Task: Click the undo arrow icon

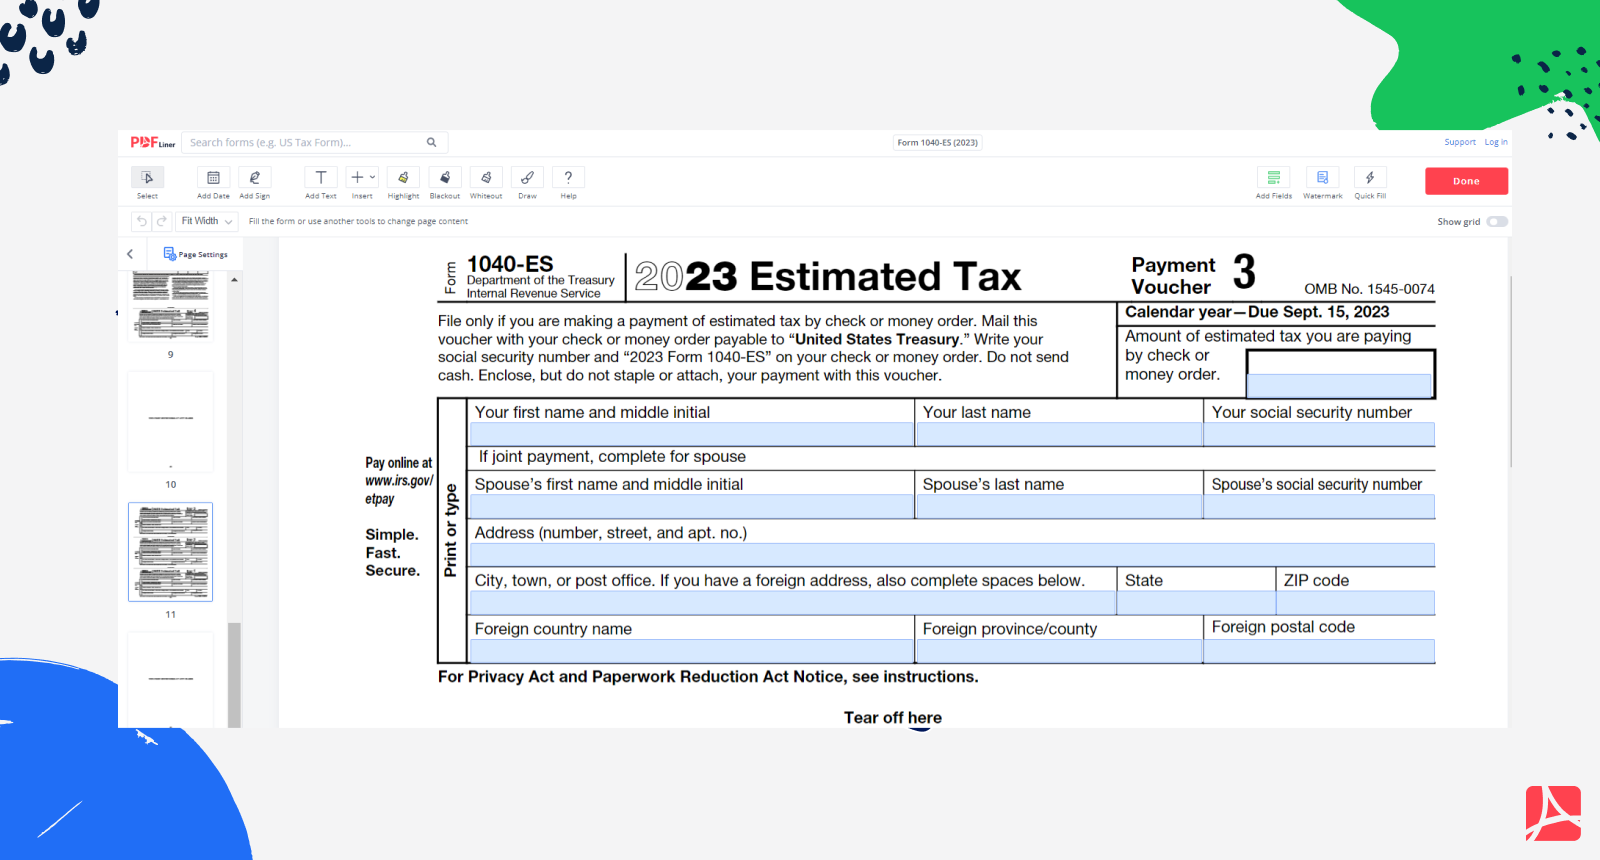Action: point(142,221)
